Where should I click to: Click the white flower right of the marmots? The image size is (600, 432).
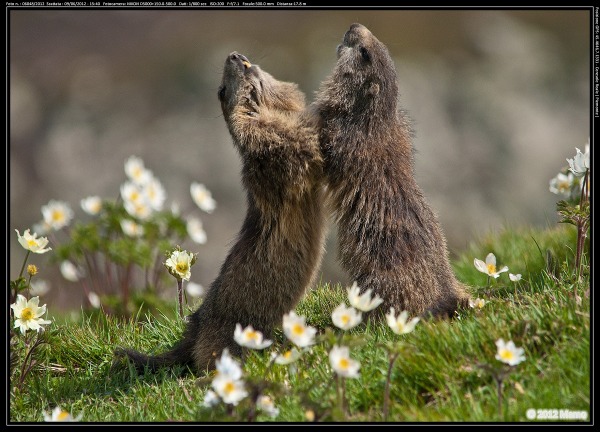click(x=490, y=266)
